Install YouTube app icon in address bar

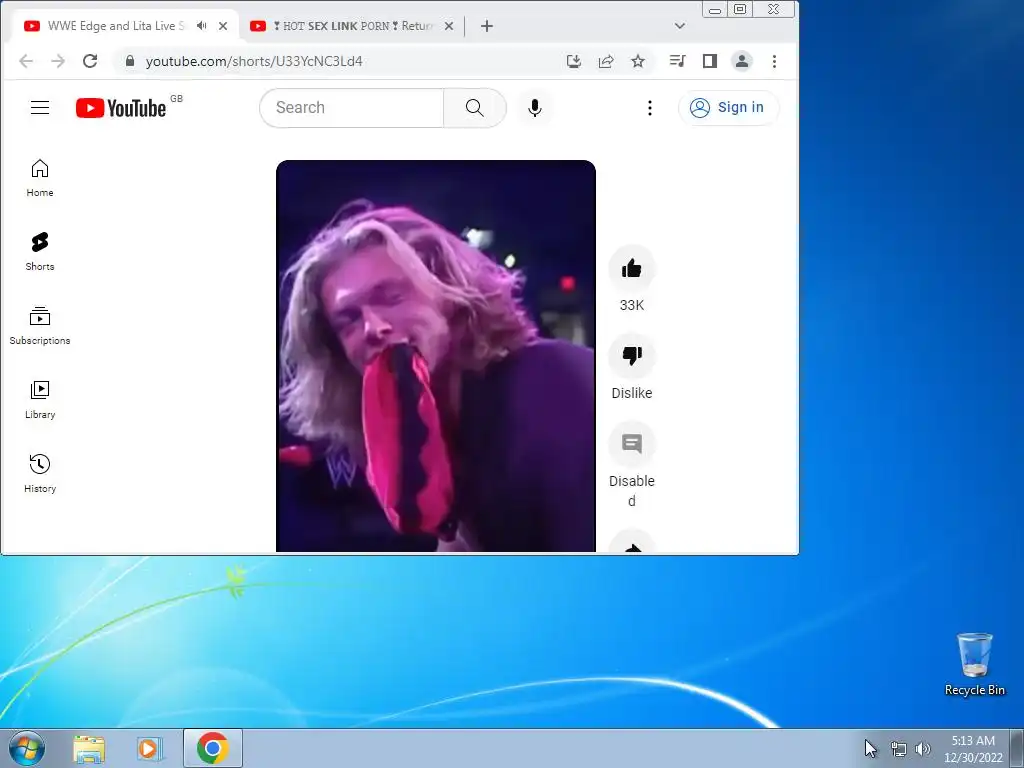coord(574,61)
